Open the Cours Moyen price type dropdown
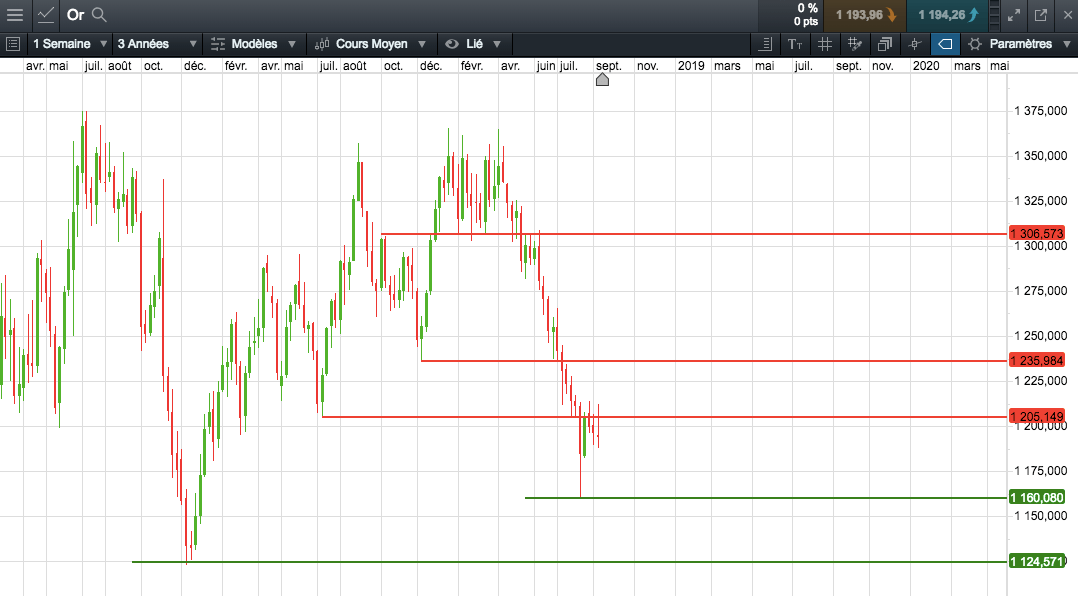The width and height of the screenshot is (1078, 596). point(422,44)
